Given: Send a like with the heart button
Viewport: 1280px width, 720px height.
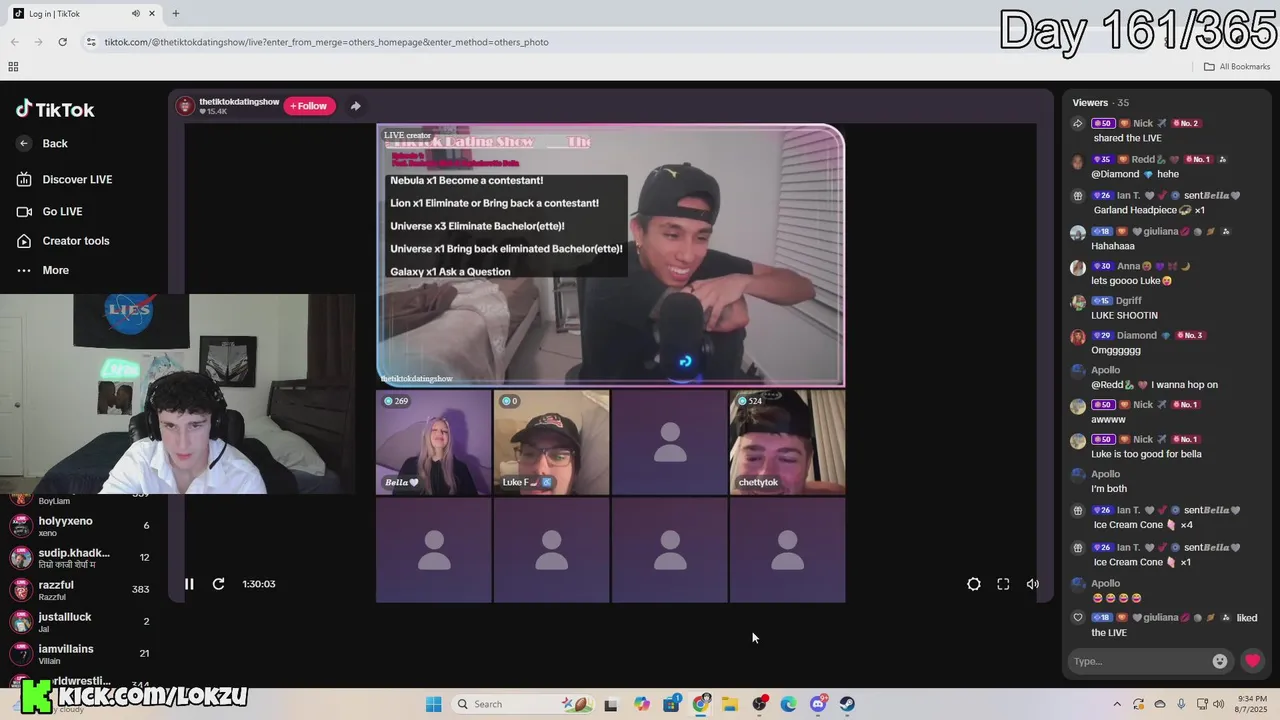Looking at the screenshot, I should pyautogui.click(x=1252, y=661).
